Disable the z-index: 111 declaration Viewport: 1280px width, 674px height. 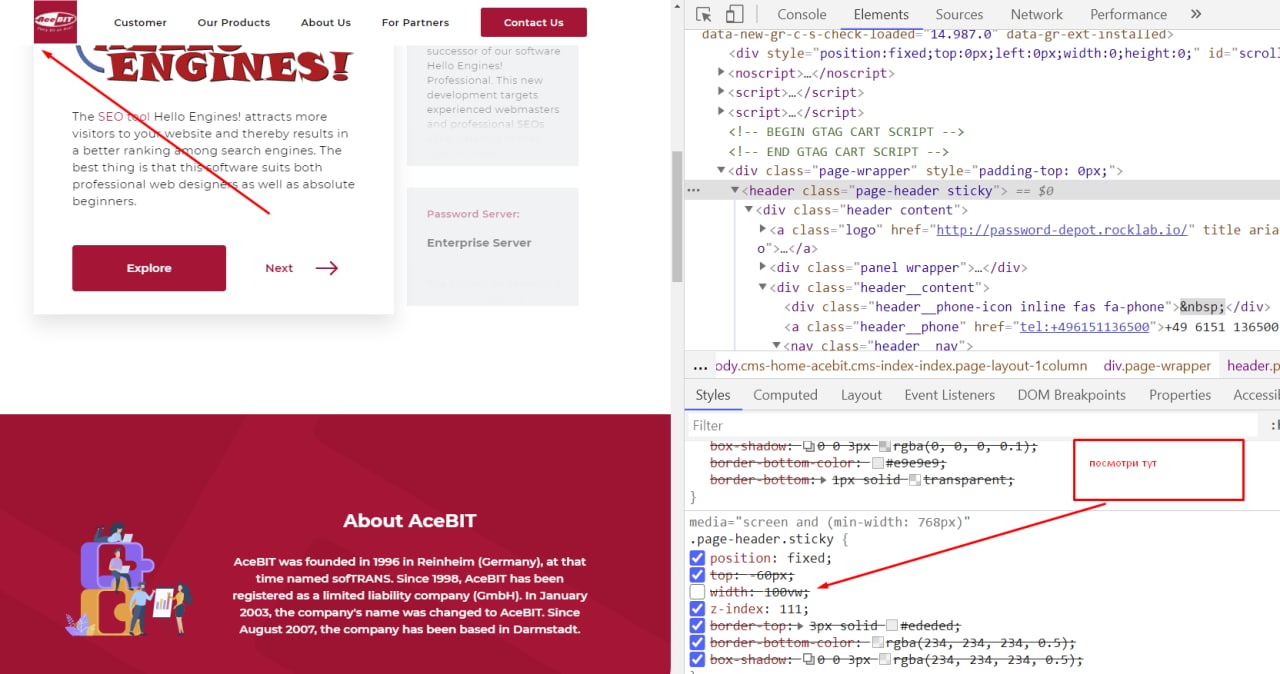(x=697, y=609)
